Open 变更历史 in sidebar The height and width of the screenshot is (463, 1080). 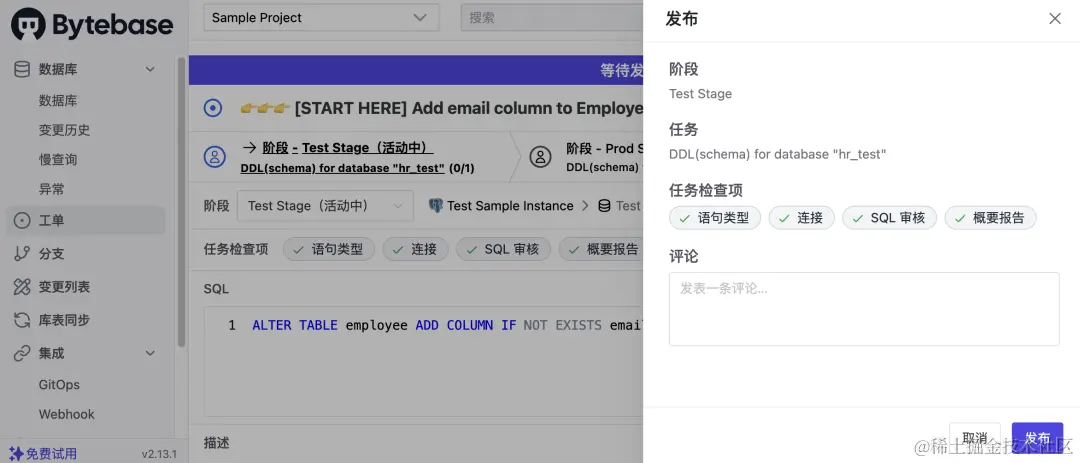click(x=64, y=130)
